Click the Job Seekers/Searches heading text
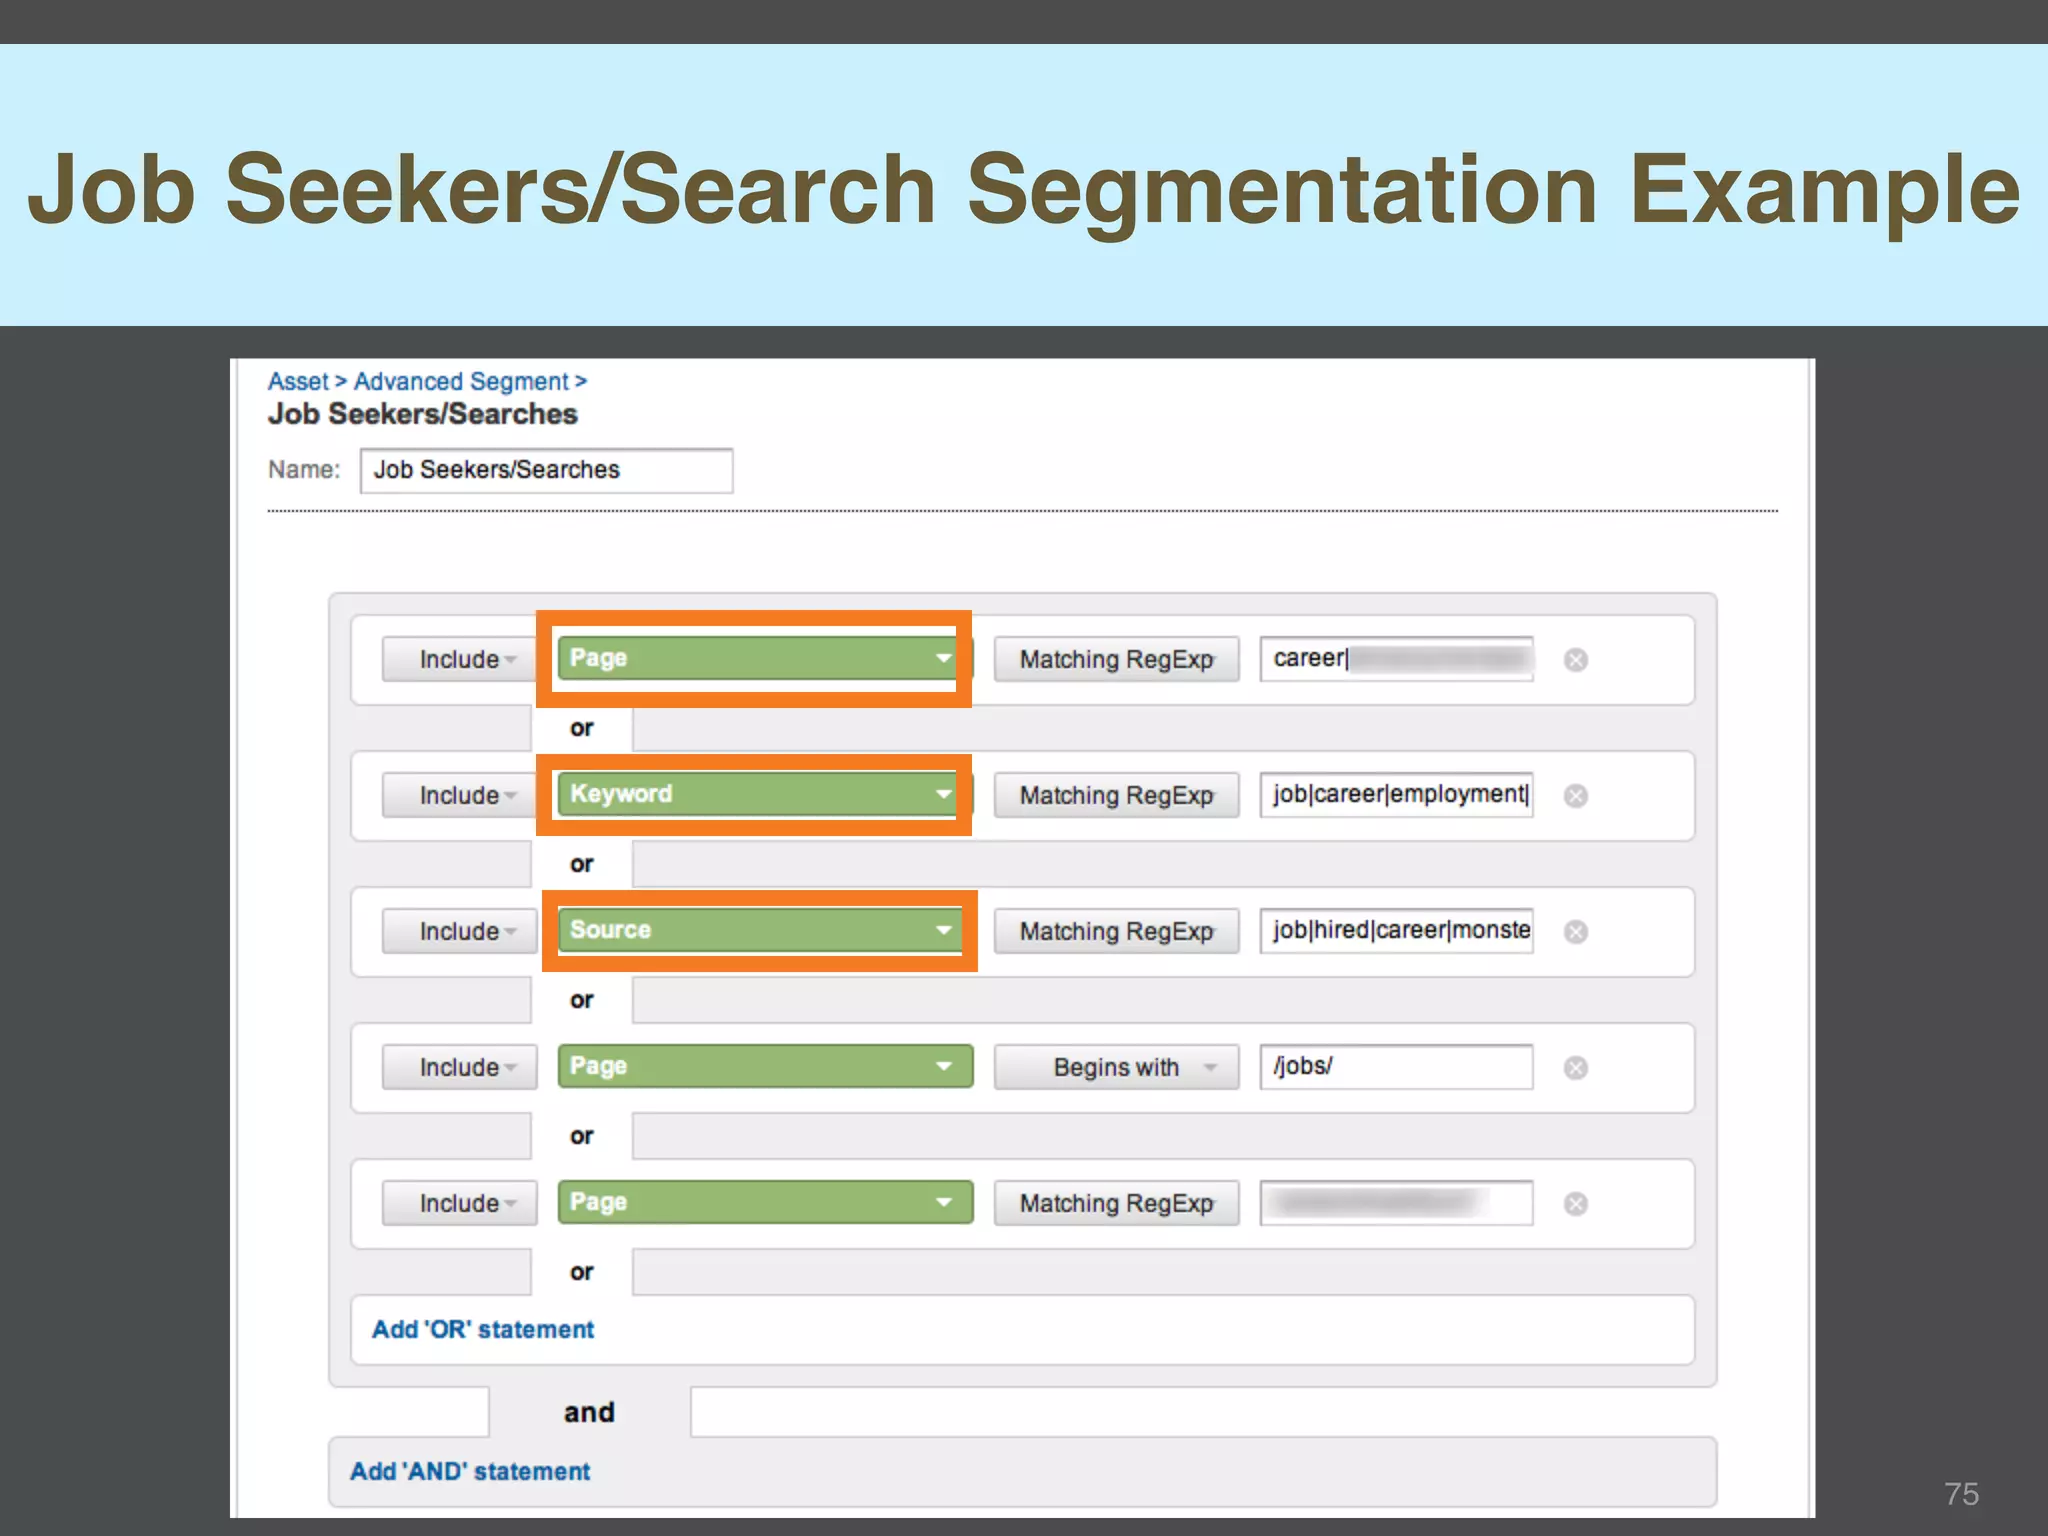Screen dimensions: 2048x1536 click(423, 415)
